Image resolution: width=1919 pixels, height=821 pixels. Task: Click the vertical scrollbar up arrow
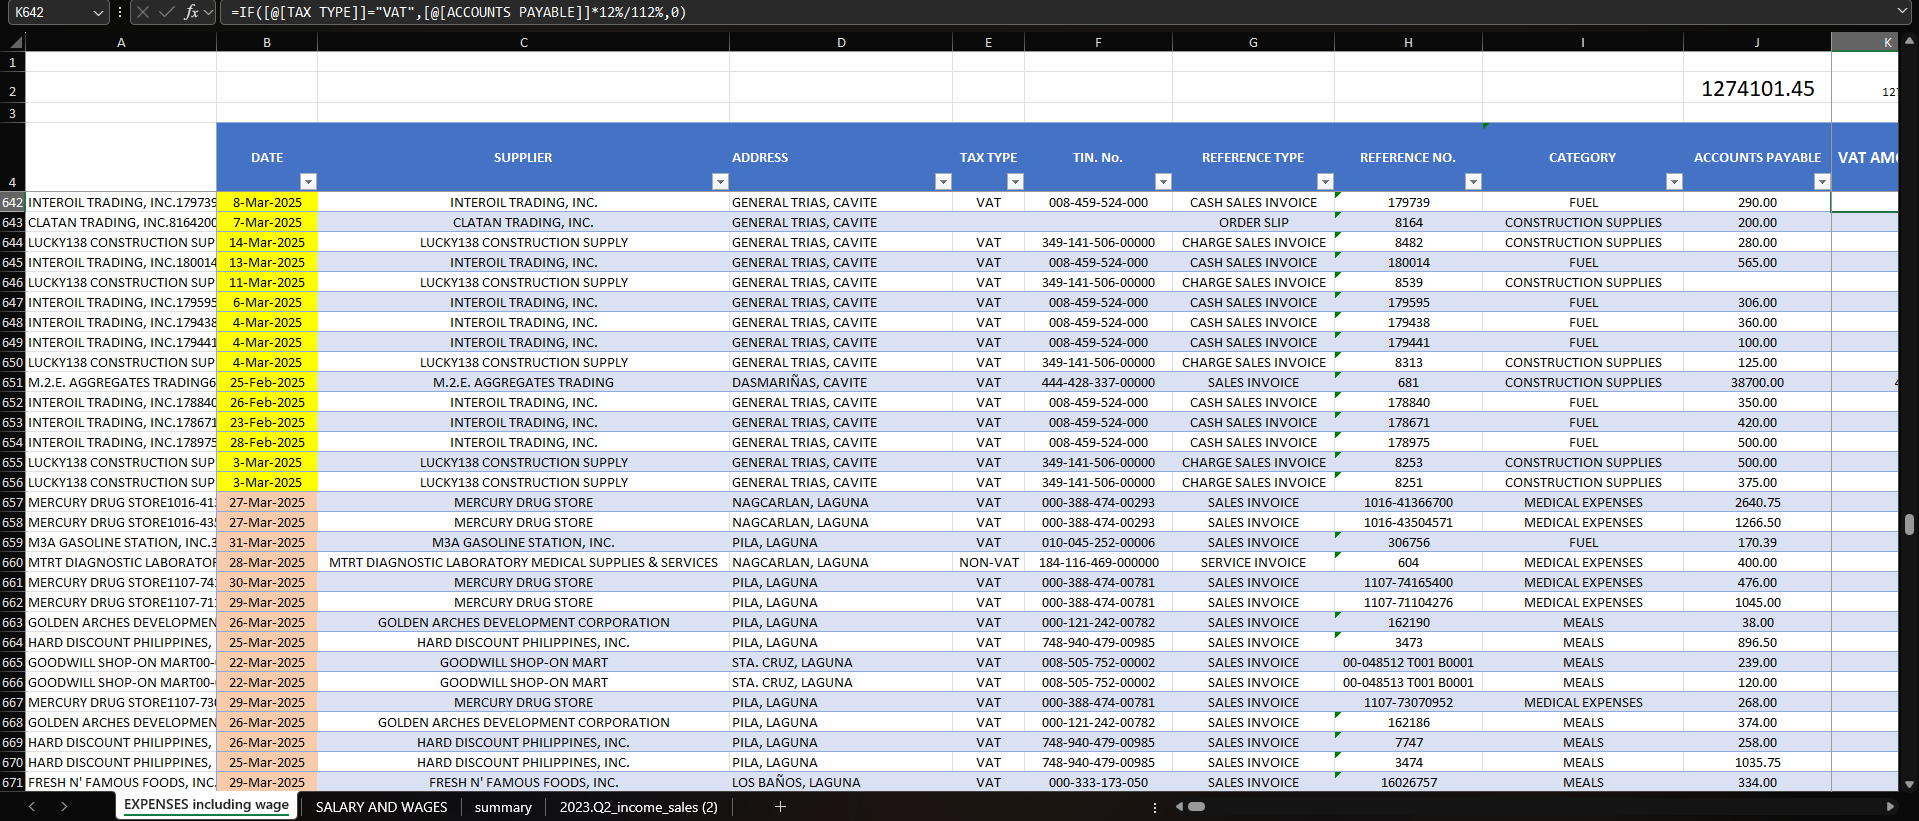point(1909,41)
